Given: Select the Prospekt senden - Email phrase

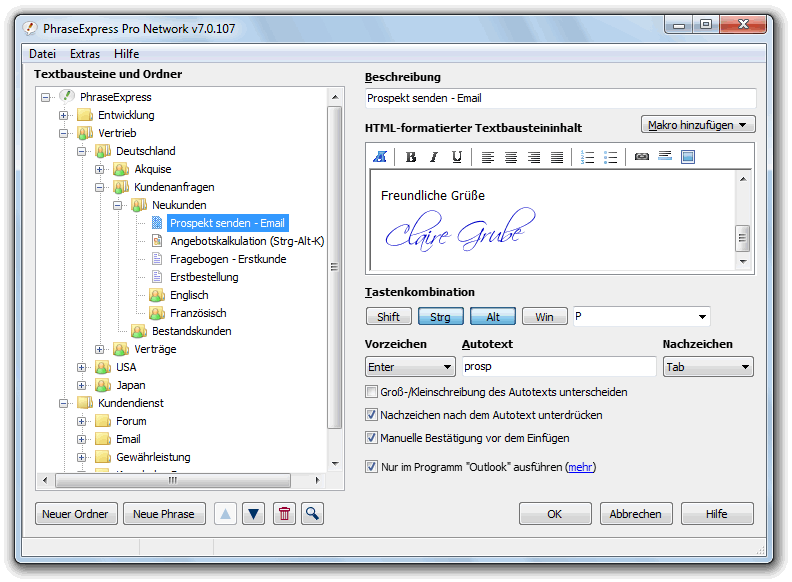Looking at the screenshot, I should coord(227,223).
